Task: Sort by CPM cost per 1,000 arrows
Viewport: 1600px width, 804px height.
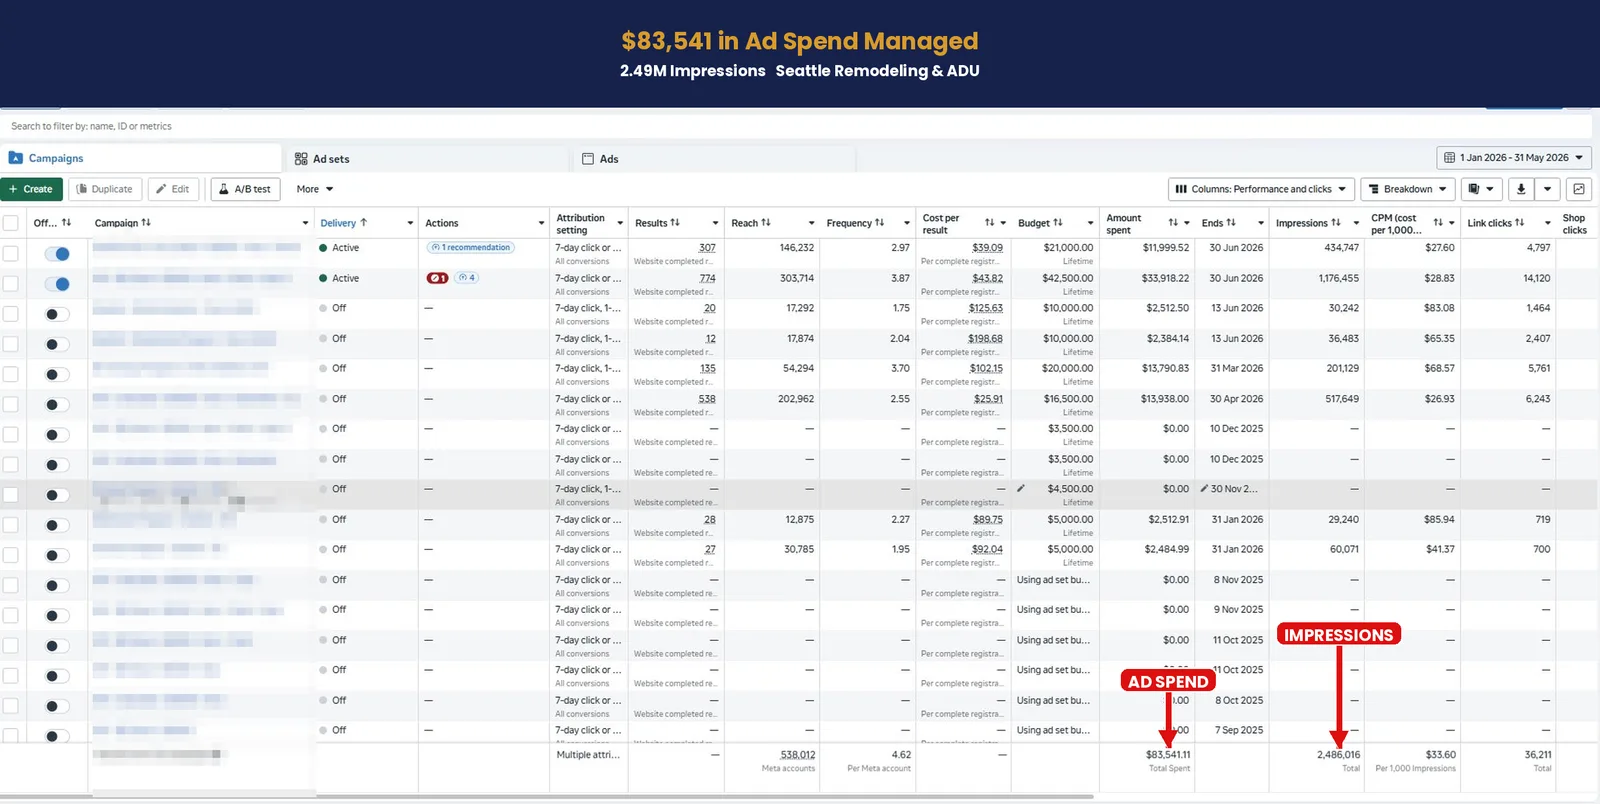Action: [1438, 223]
